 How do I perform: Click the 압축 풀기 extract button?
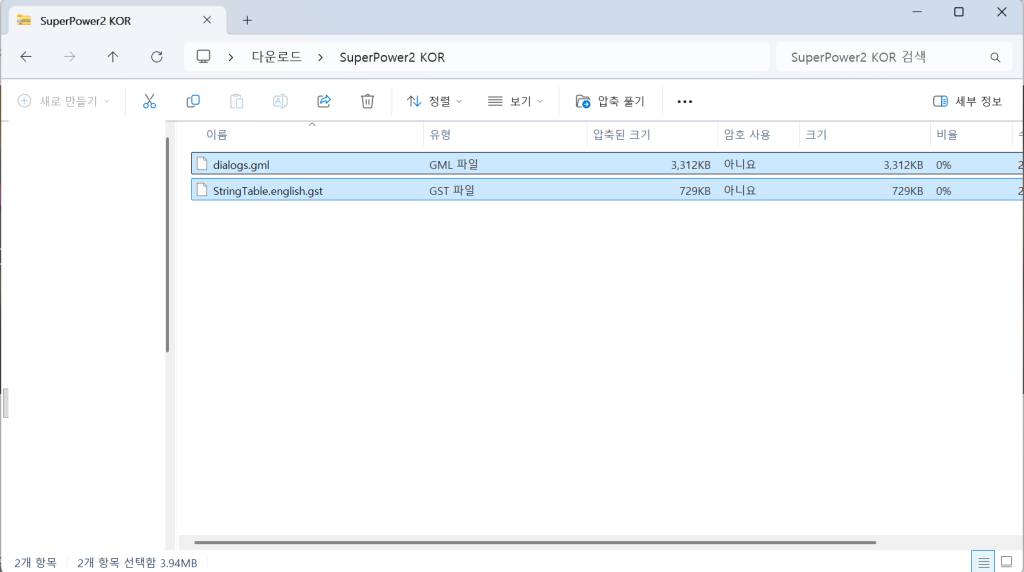coord(610,101)
